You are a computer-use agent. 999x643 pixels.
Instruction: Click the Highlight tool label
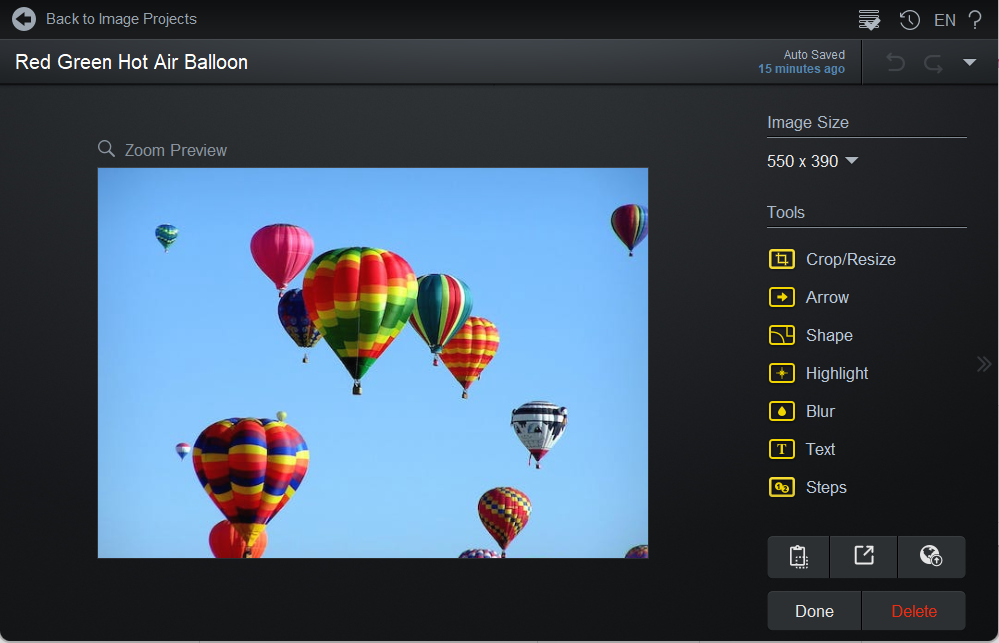click(837, 373)
